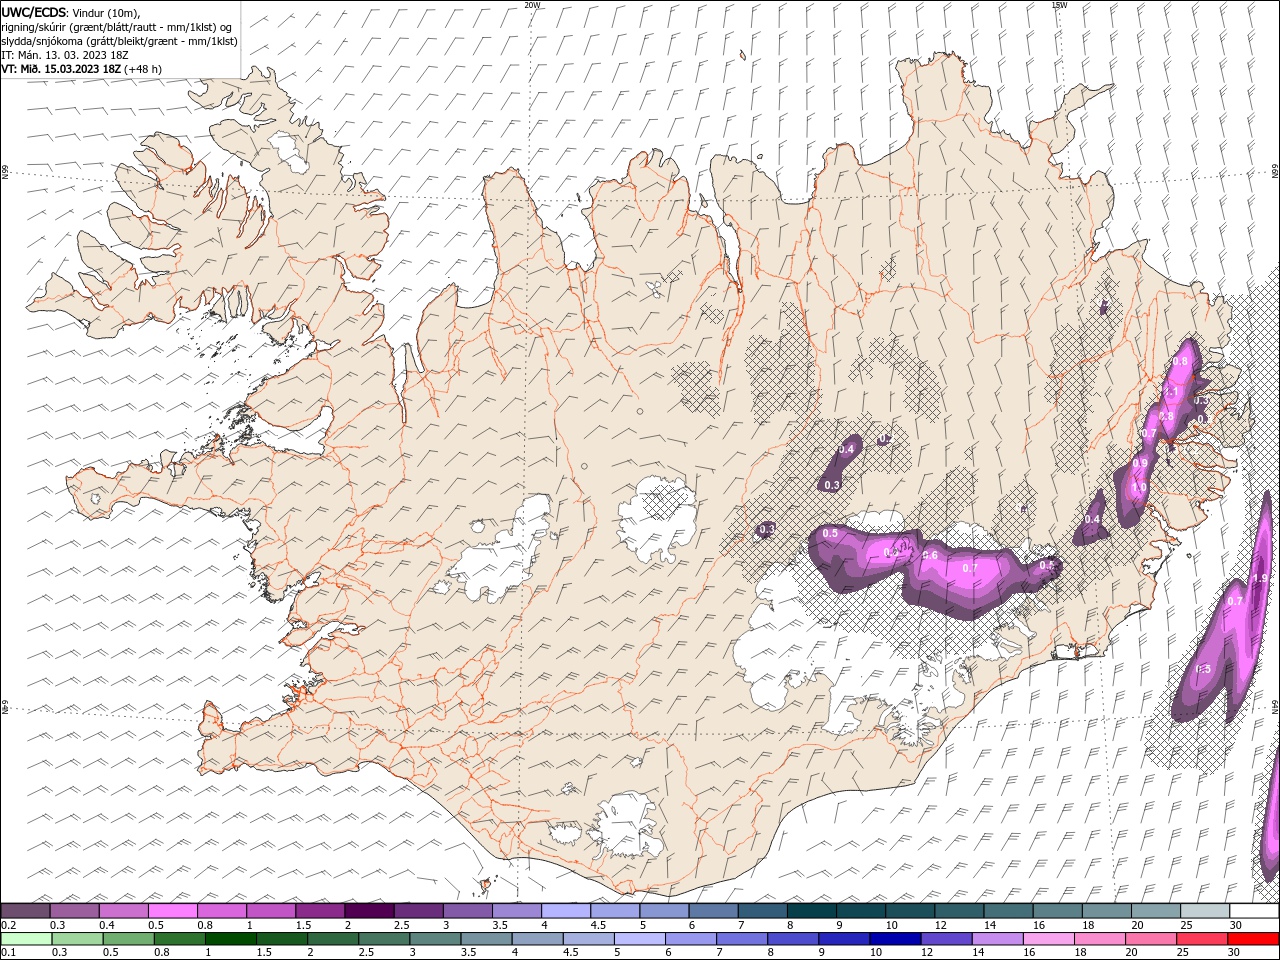
Task: Click the 0.9 snowfall value in eastern band
Action: 1140,463
